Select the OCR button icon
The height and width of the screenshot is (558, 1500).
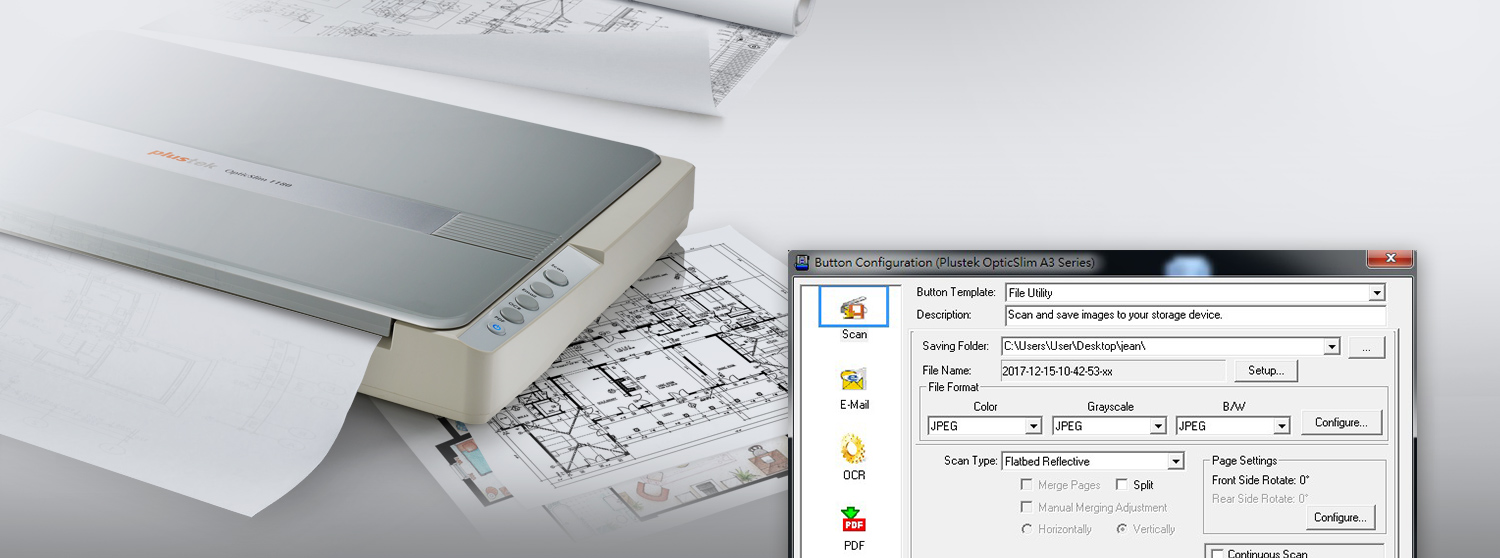[853, 449]
